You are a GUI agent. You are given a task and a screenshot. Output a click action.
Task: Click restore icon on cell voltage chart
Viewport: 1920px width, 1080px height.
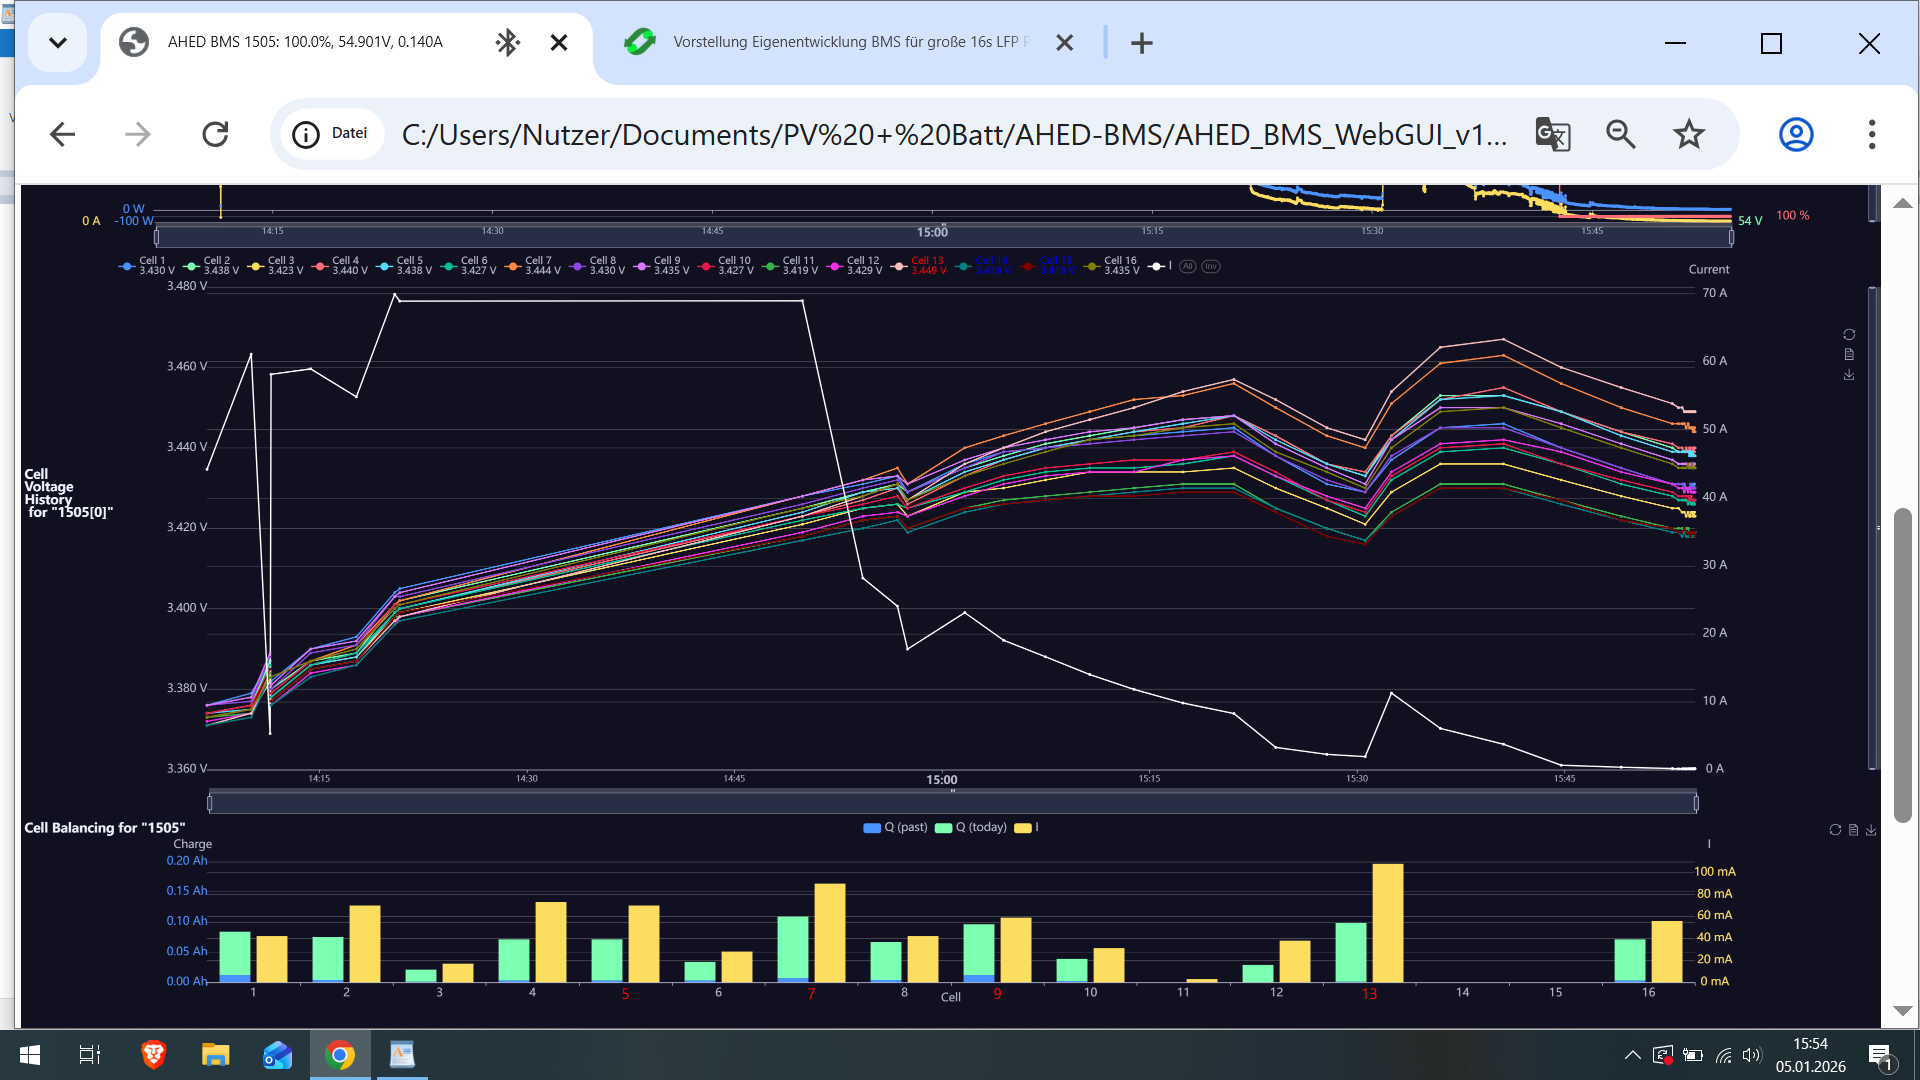1849,335
